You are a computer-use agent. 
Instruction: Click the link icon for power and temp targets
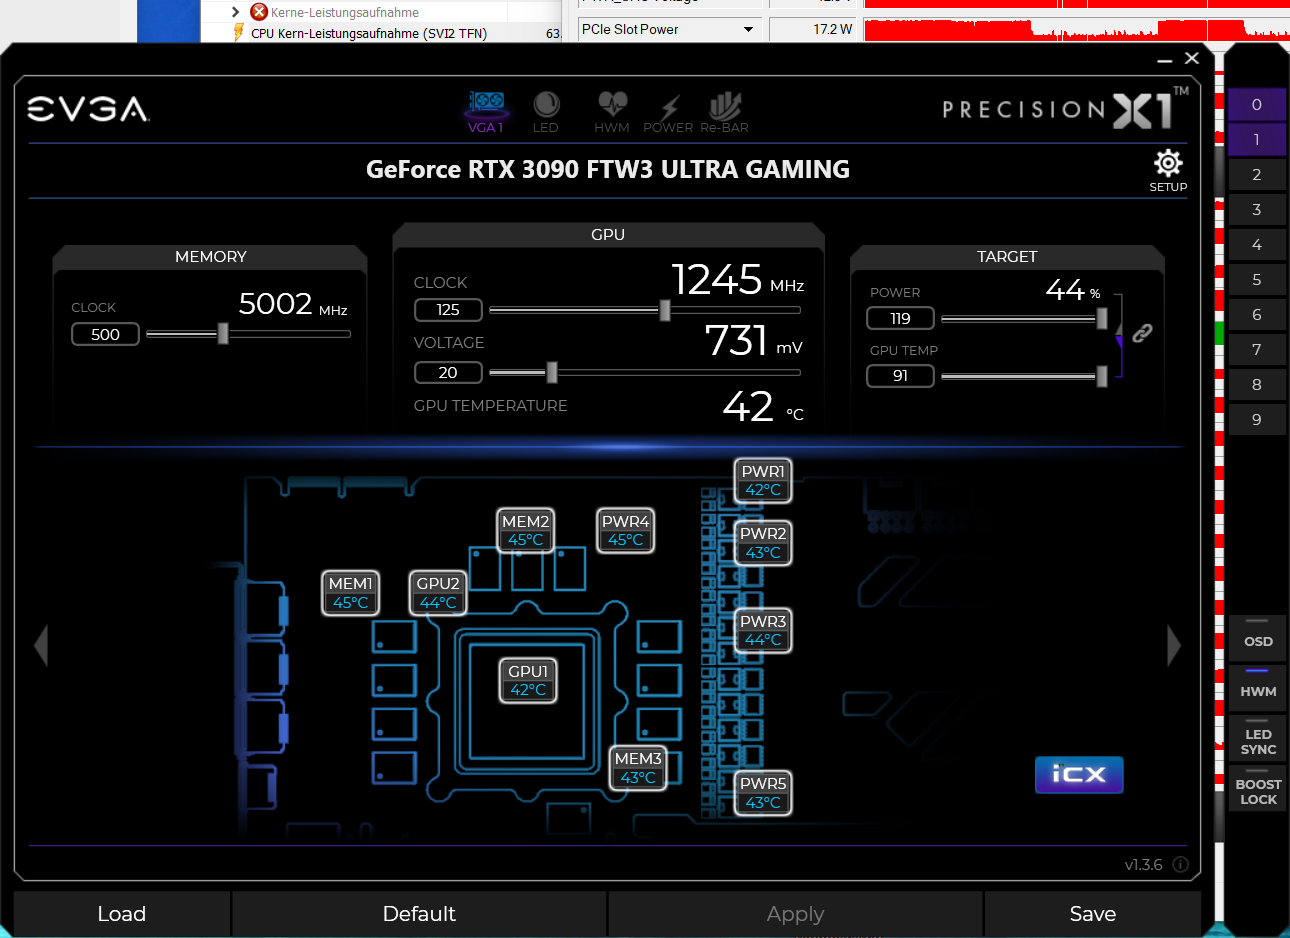click(1142, 333)
